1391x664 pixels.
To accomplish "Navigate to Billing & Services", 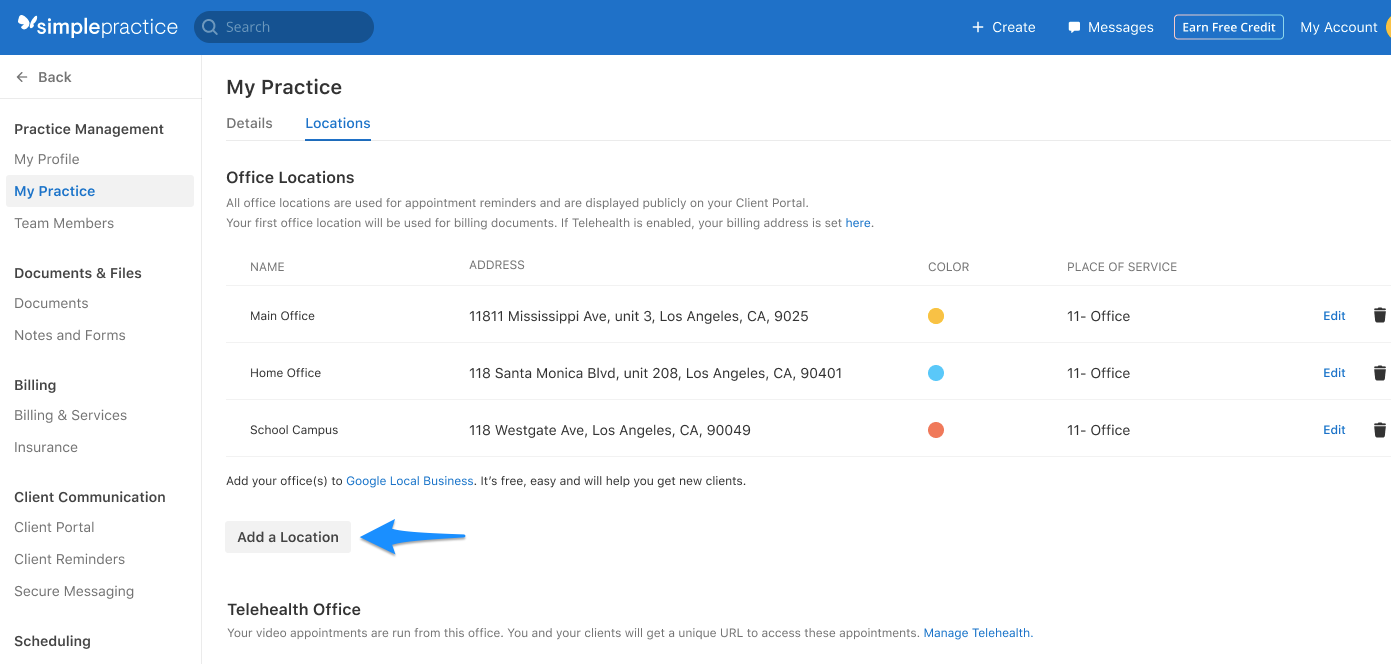I will [70, 414].
